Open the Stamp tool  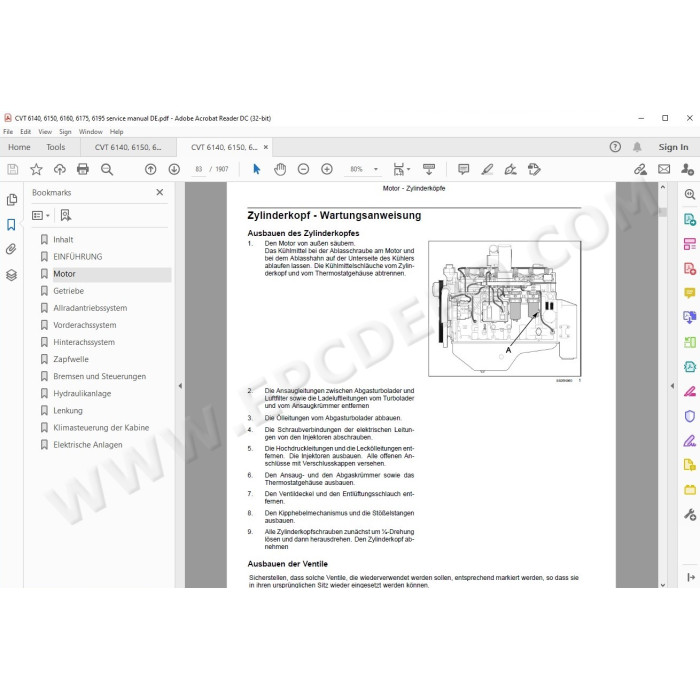tap(534, 169)
